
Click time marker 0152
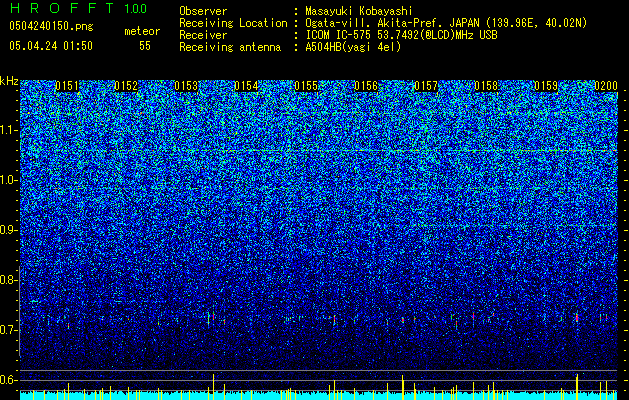(x=126, y=86)
